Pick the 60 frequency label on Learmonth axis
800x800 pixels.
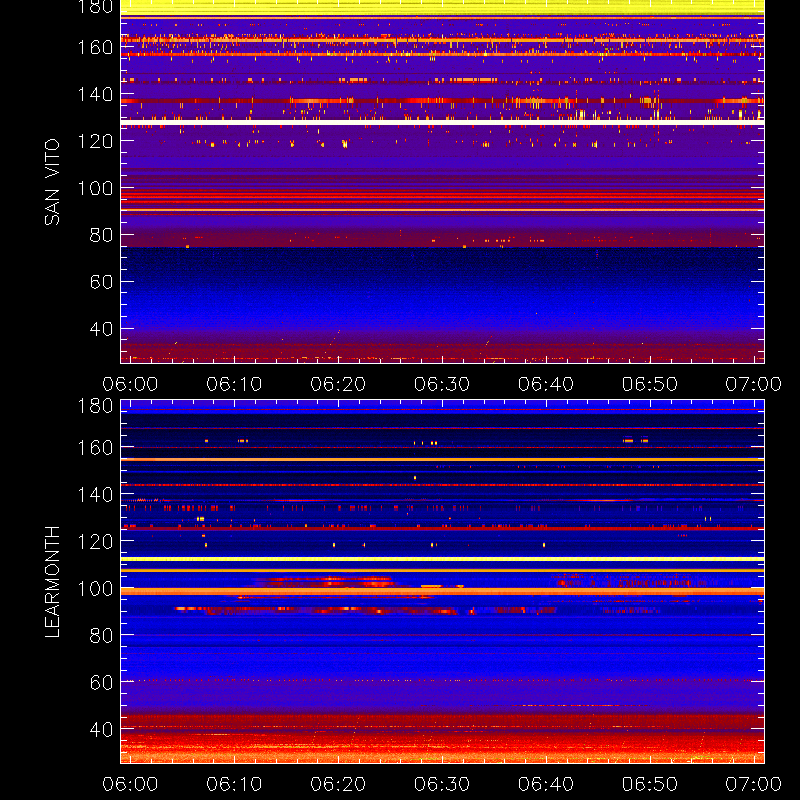tap(101, 682)
